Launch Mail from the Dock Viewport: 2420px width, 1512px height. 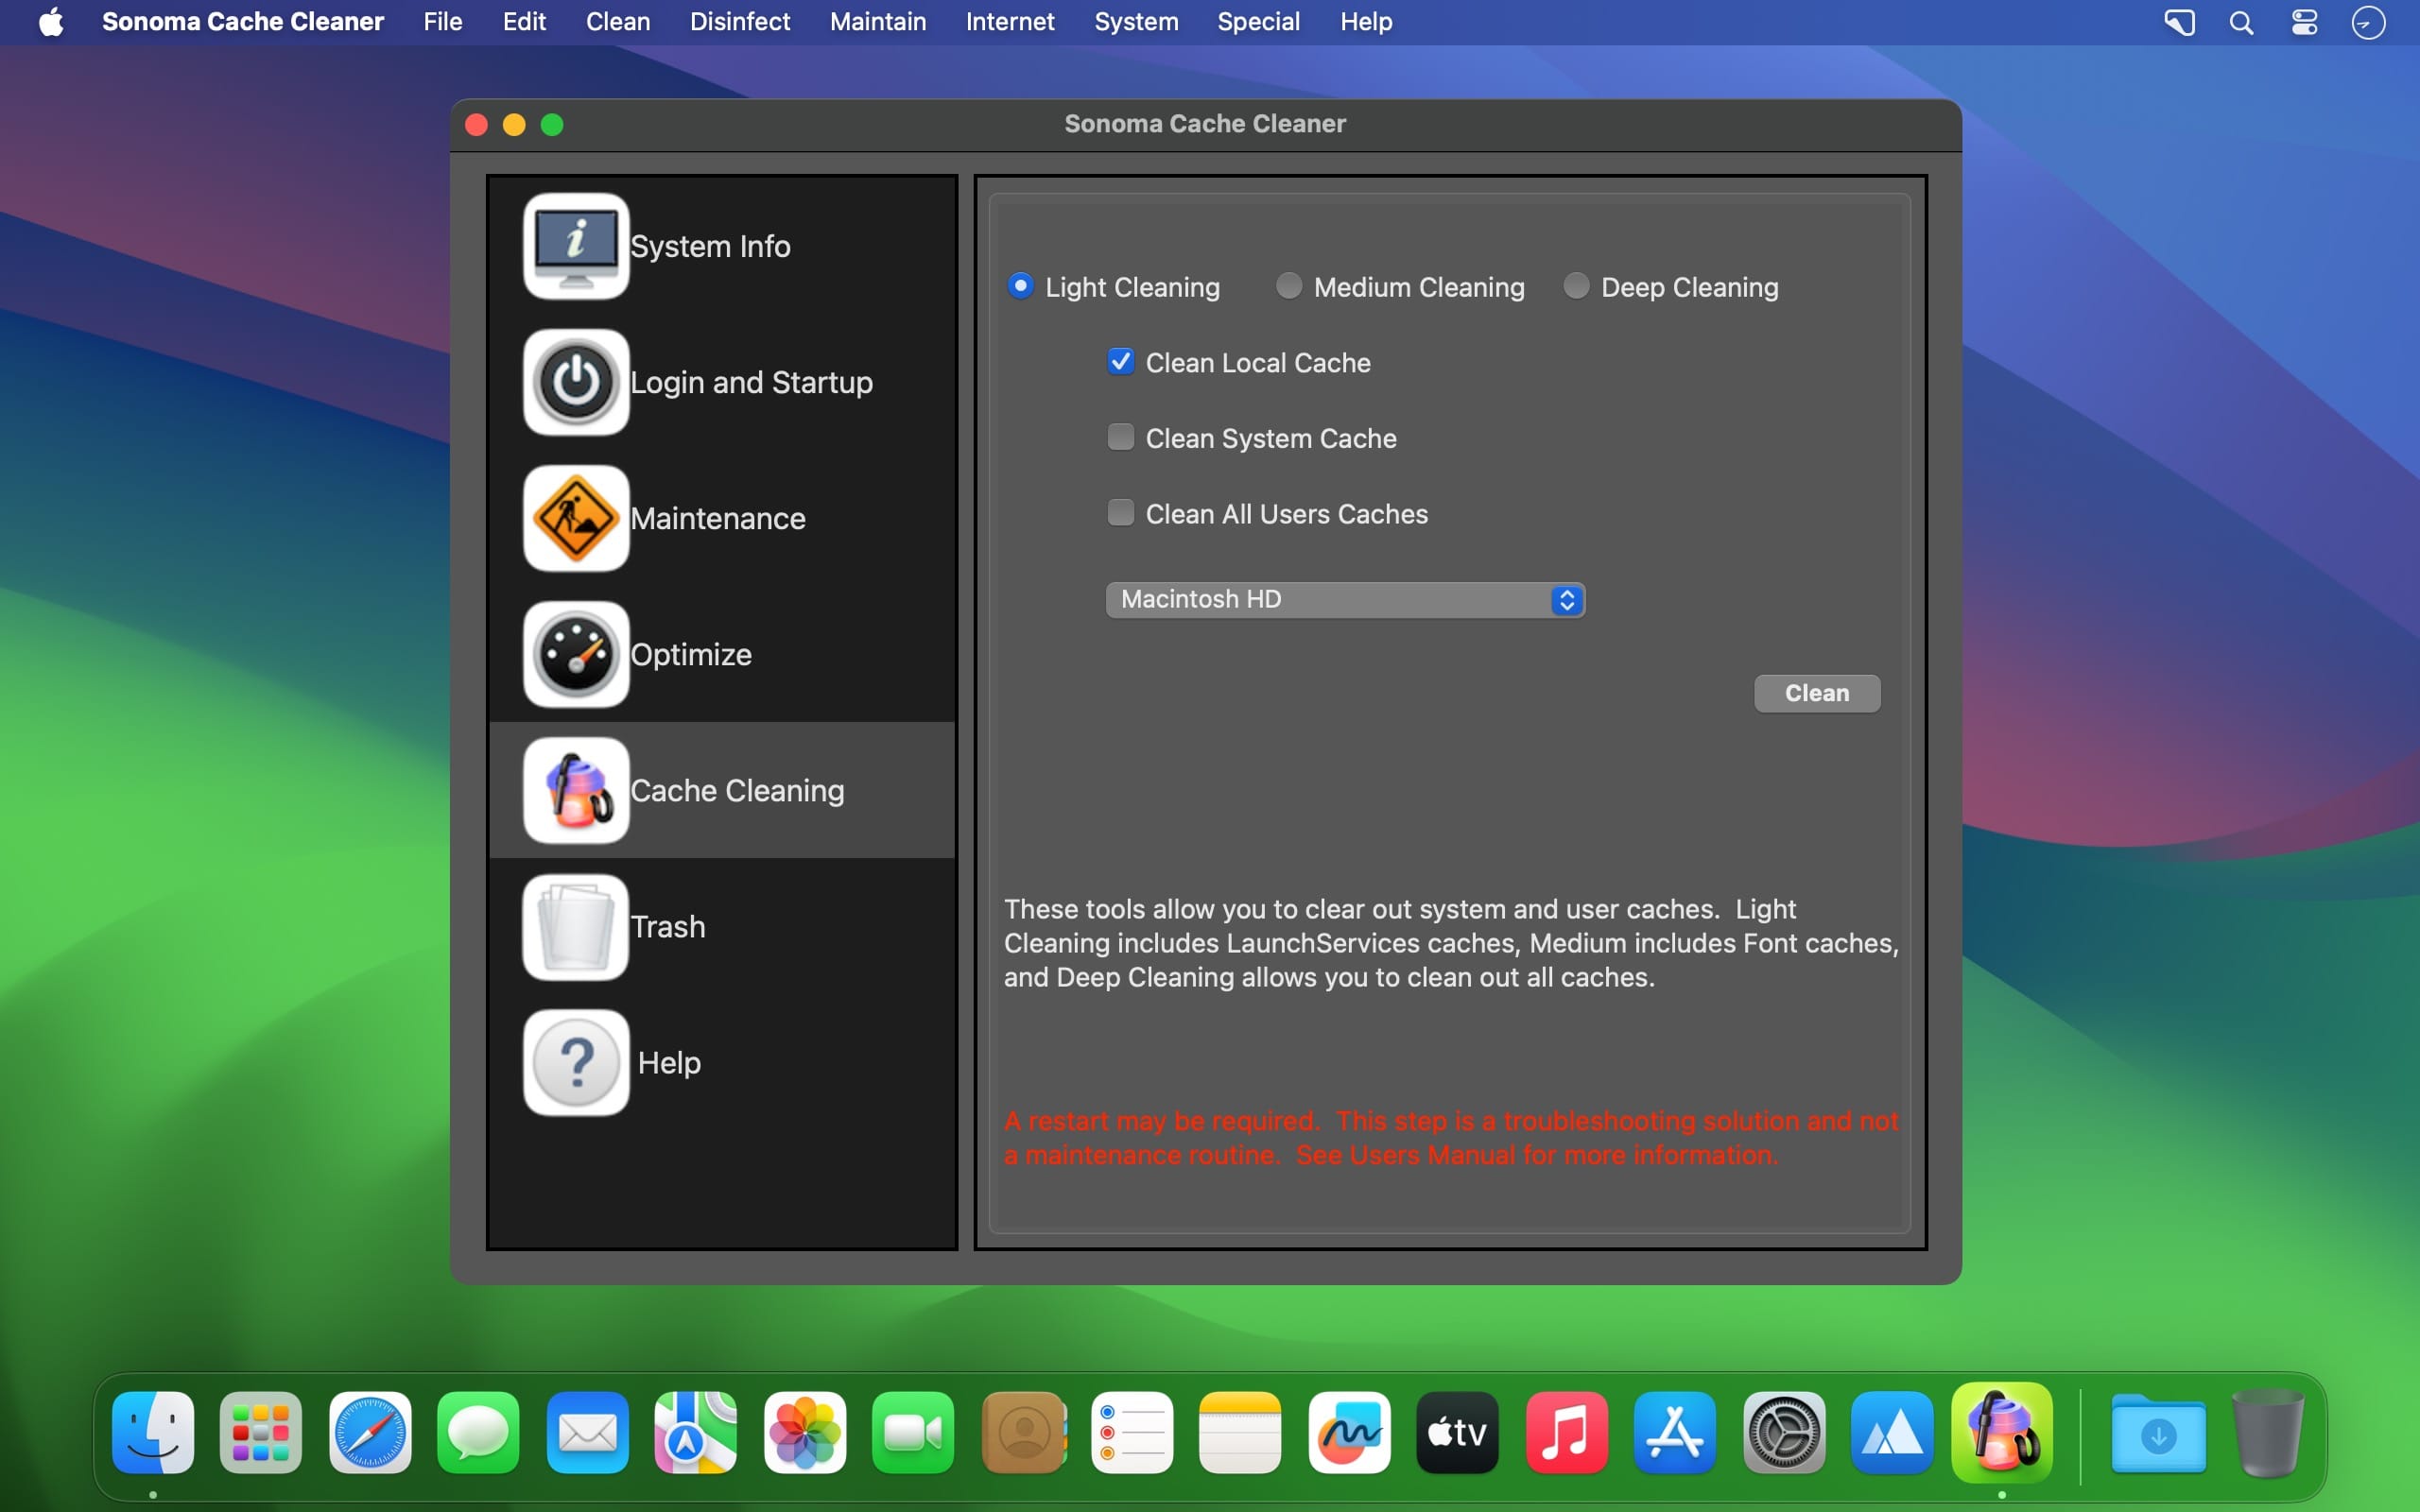pos(587,1432)
